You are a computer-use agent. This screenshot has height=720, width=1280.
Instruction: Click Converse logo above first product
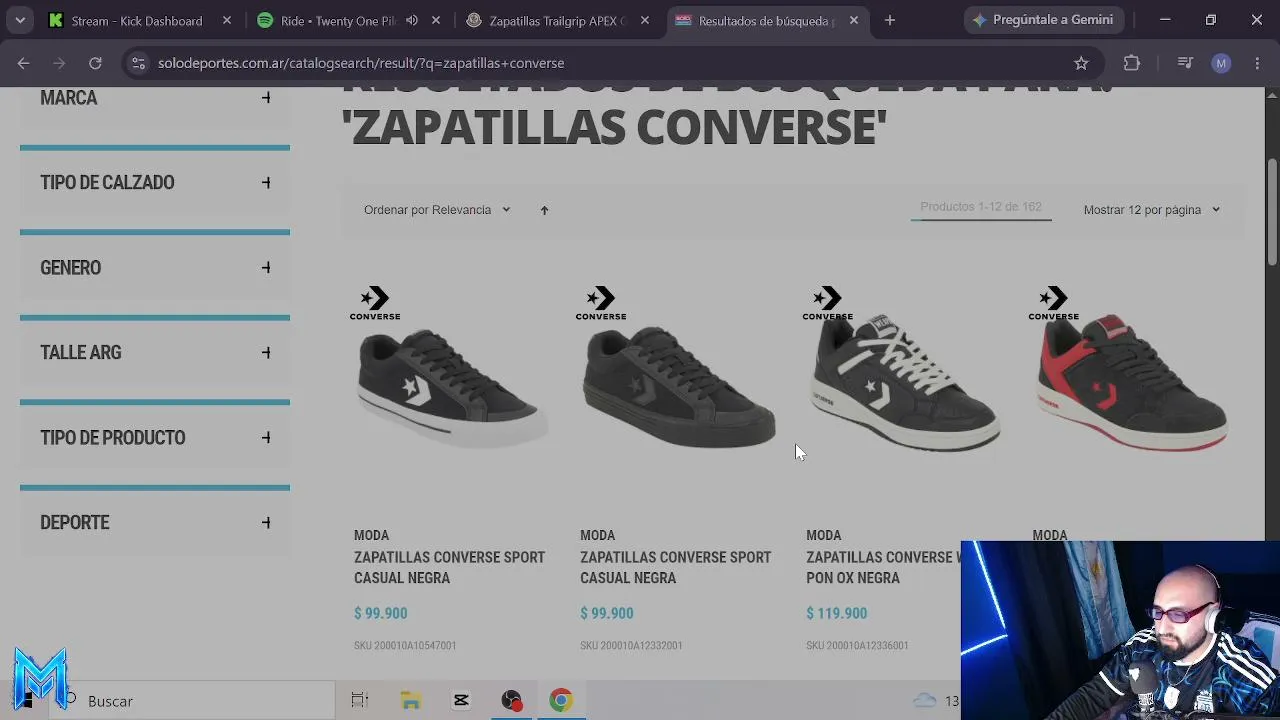coord(375,304)
